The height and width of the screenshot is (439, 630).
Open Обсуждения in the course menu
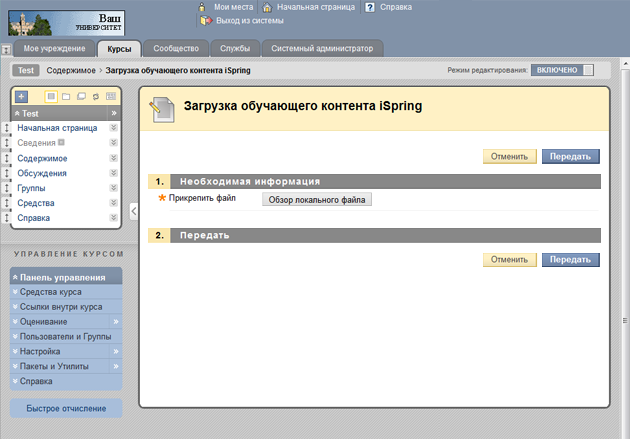click(42, 173)
